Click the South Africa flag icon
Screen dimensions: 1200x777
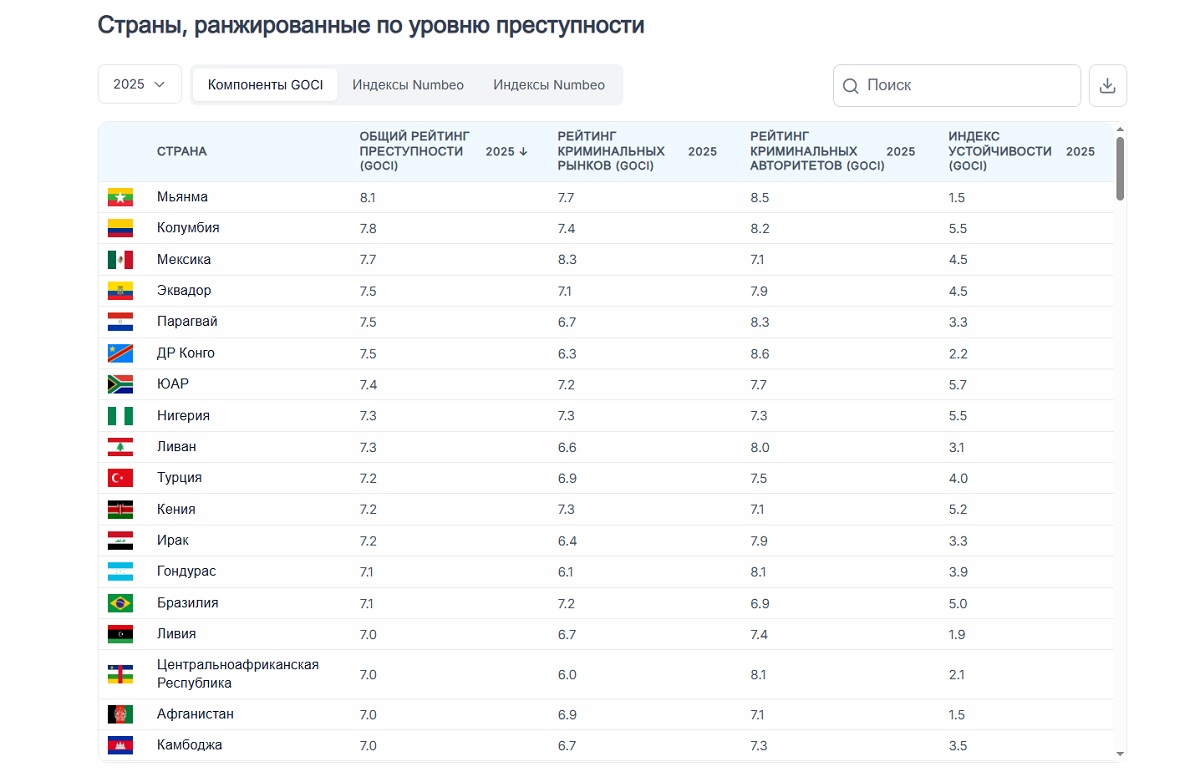click(120, 384)
